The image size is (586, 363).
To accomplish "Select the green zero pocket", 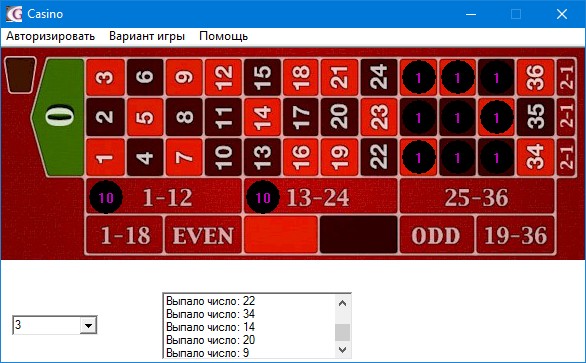I will pyautogui.click(x=58, y=117).
